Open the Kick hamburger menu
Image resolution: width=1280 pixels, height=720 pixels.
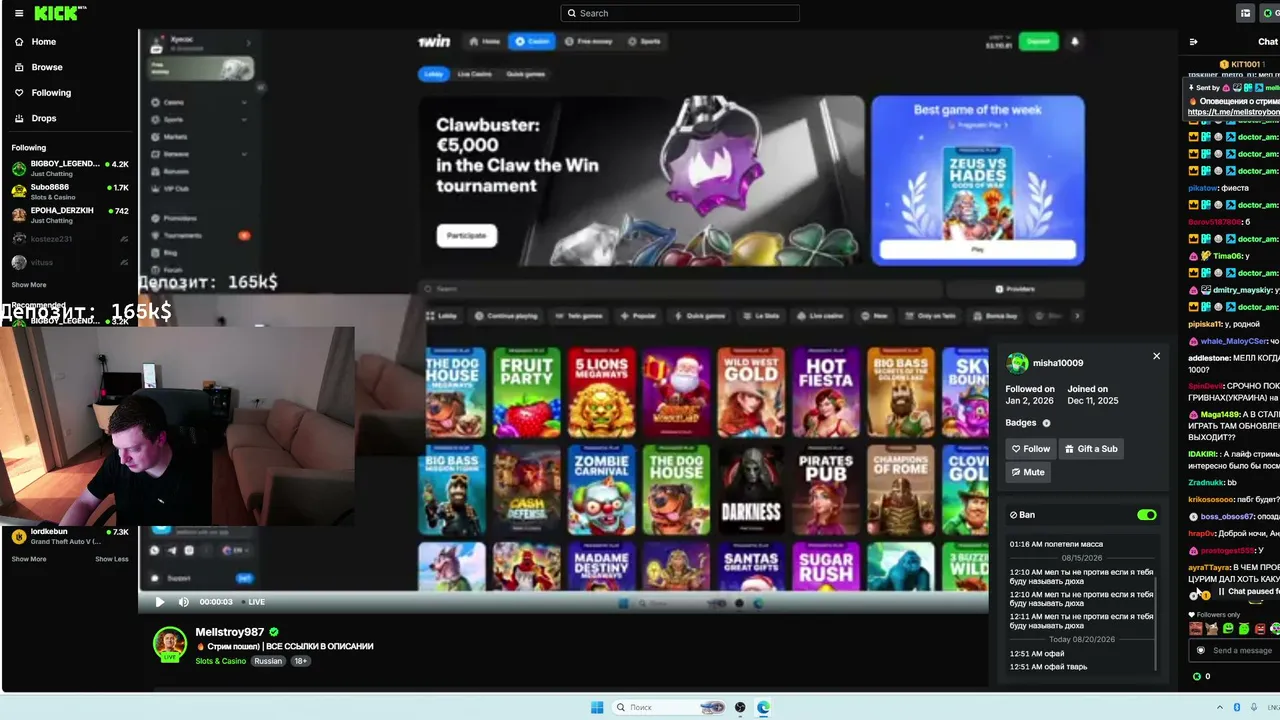(19, 13)
